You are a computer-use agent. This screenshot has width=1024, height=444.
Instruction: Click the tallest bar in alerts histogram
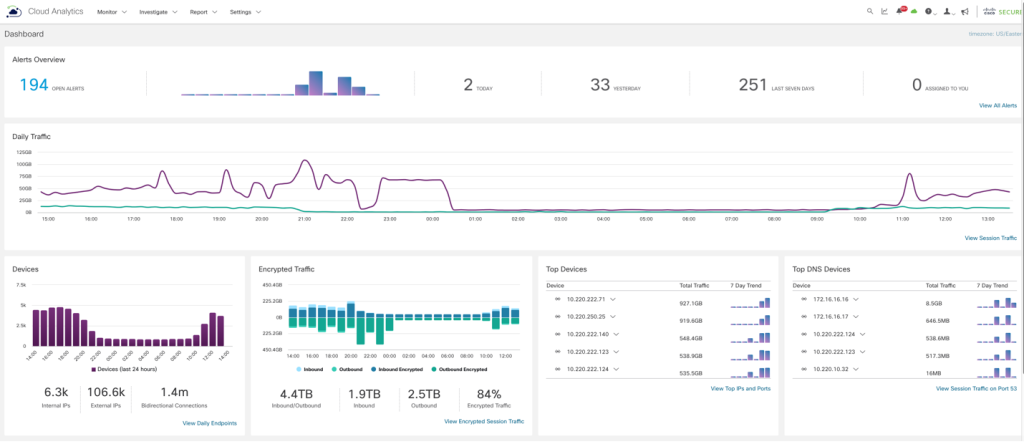pyautogui.click(x=316, y=83)
